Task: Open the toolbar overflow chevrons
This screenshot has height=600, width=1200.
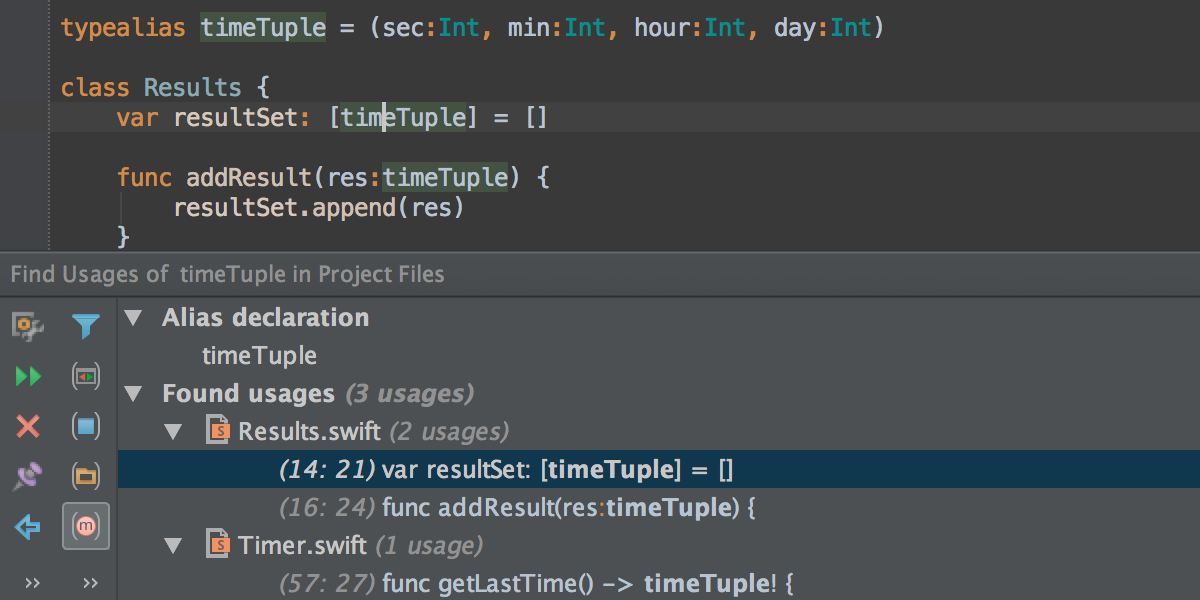Action: 33,582
